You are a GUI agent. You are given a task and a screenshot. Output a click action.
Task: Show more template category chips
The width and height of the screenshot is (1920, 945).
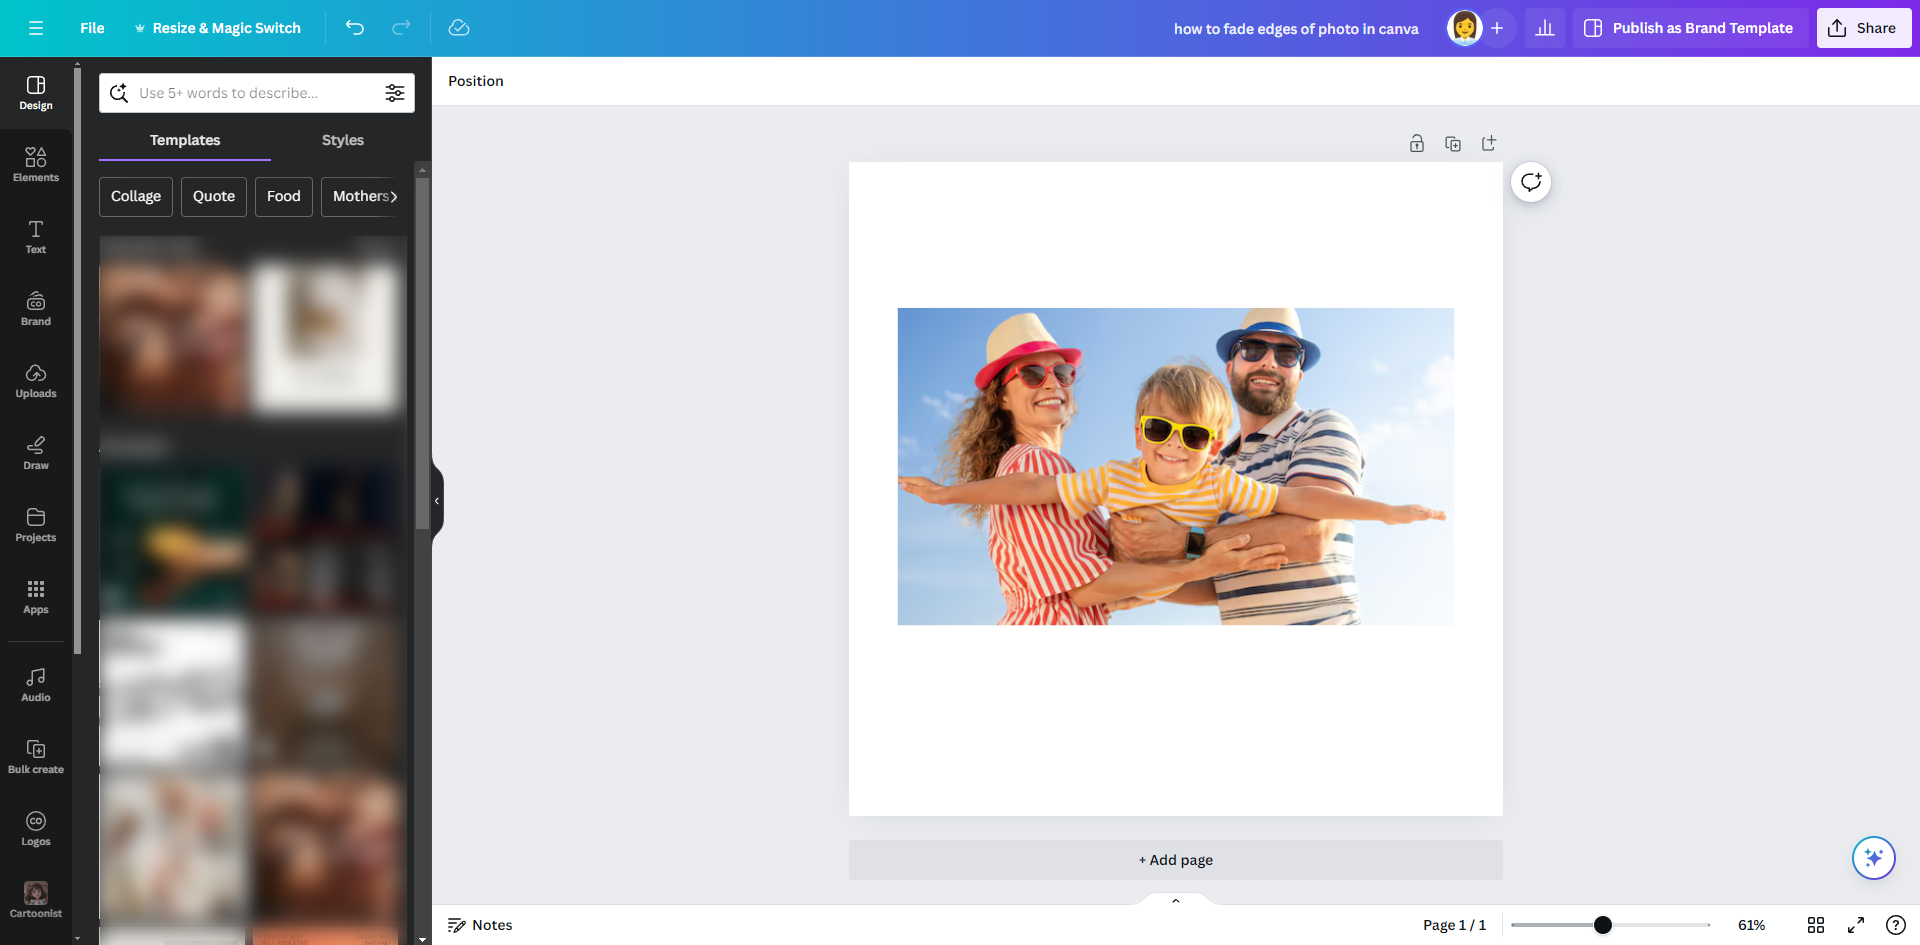click(394, 197)
